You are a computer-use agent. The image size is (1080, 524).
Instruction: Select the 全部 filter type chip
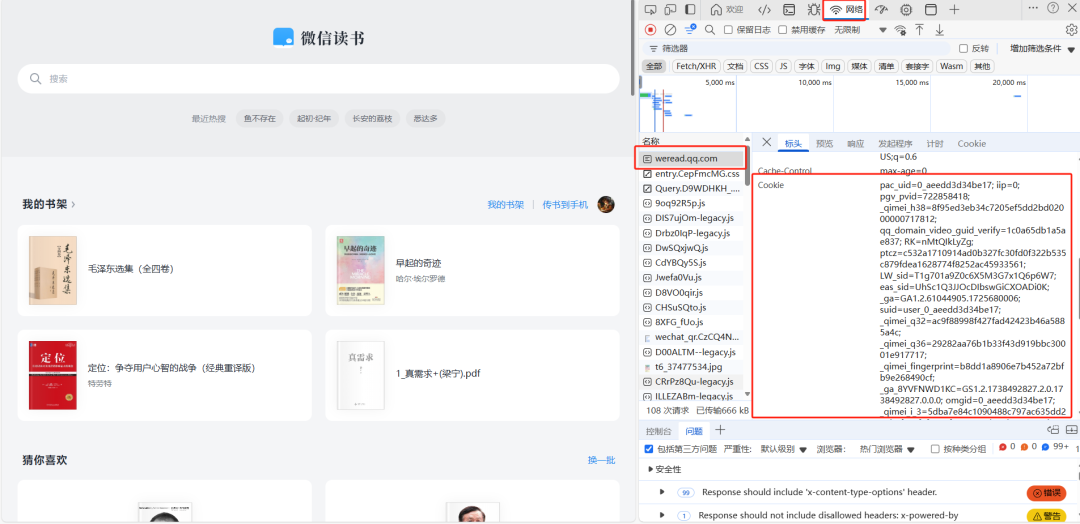tap(654, 66)
